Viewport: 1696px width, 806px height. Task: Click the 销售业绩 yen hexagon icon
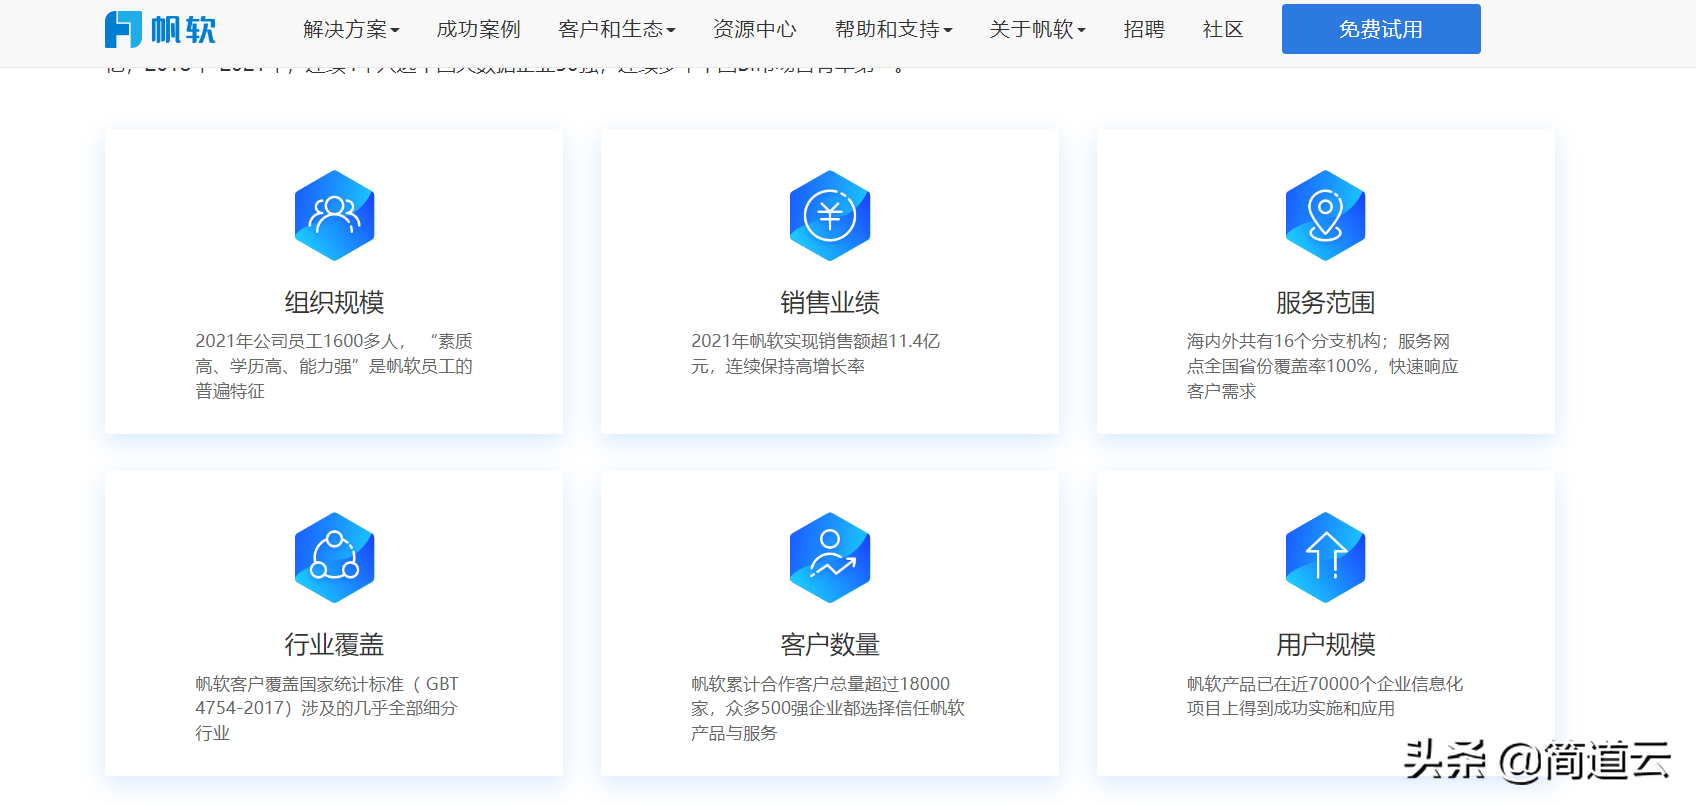830,215
